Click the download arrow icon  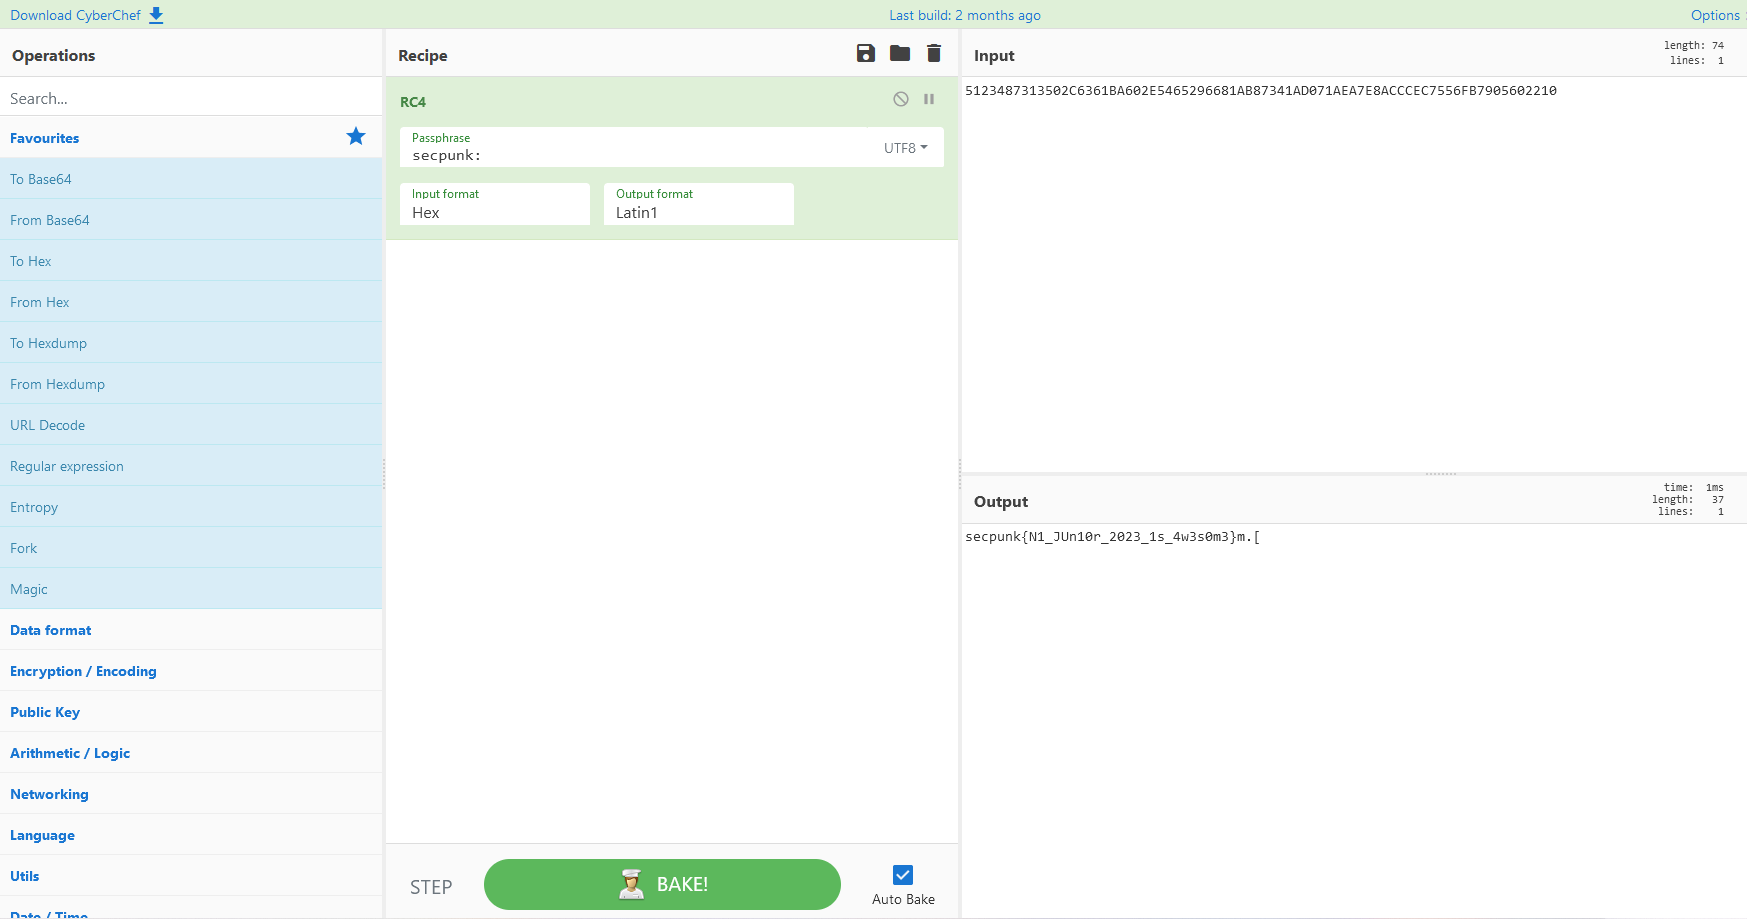click(x=156, y=15)
